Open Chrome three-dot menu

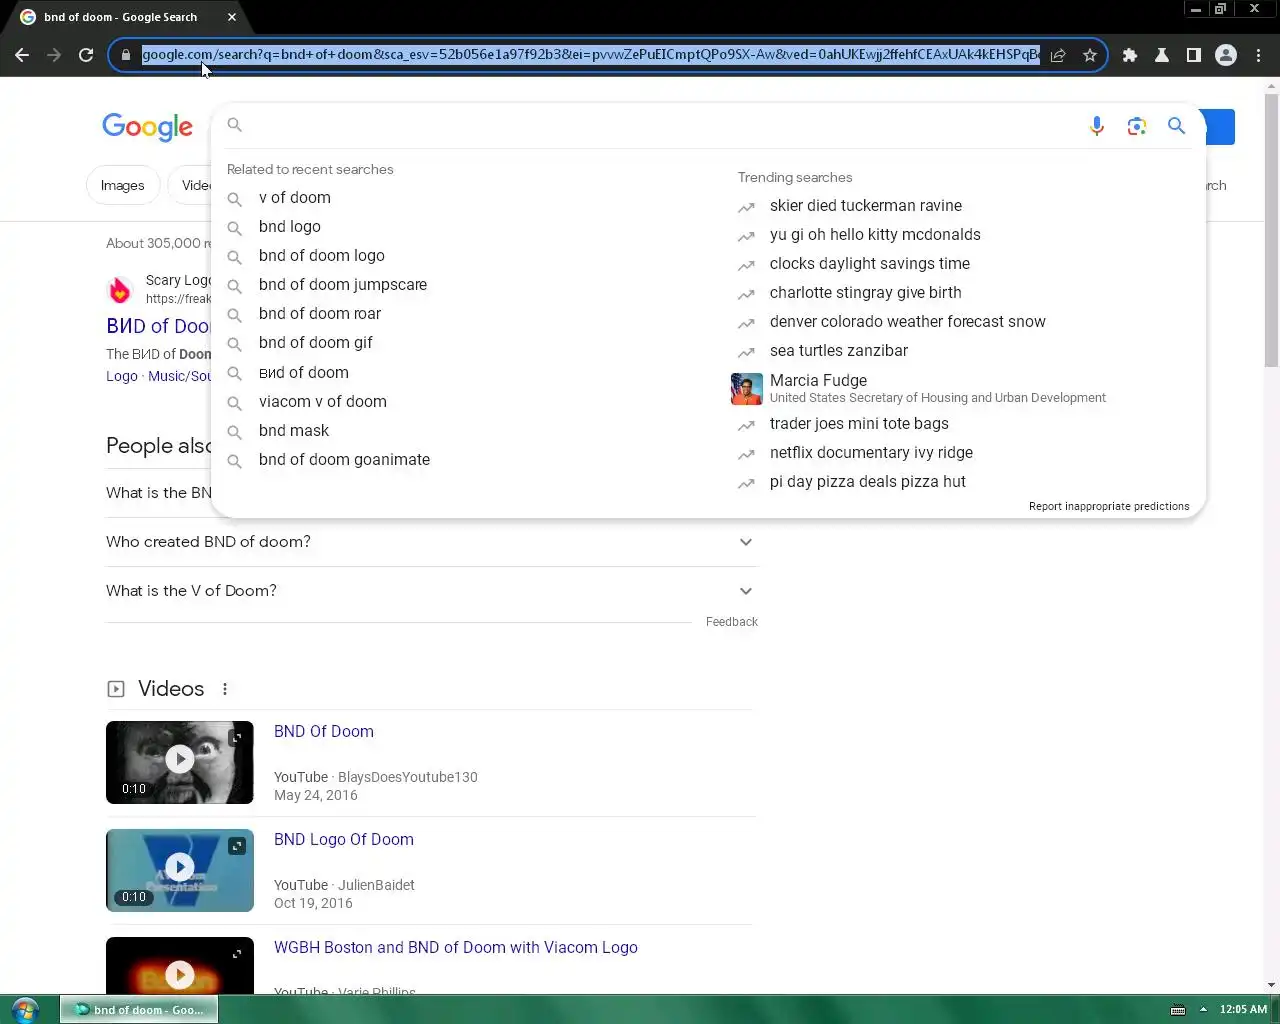tap(1259, 55)
